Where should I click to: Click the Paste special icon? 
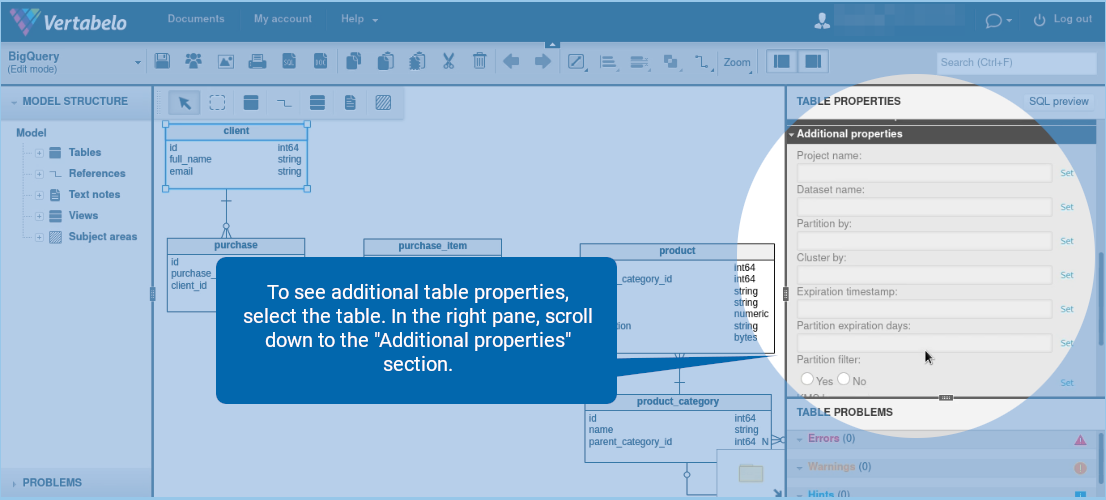[417, 61]
